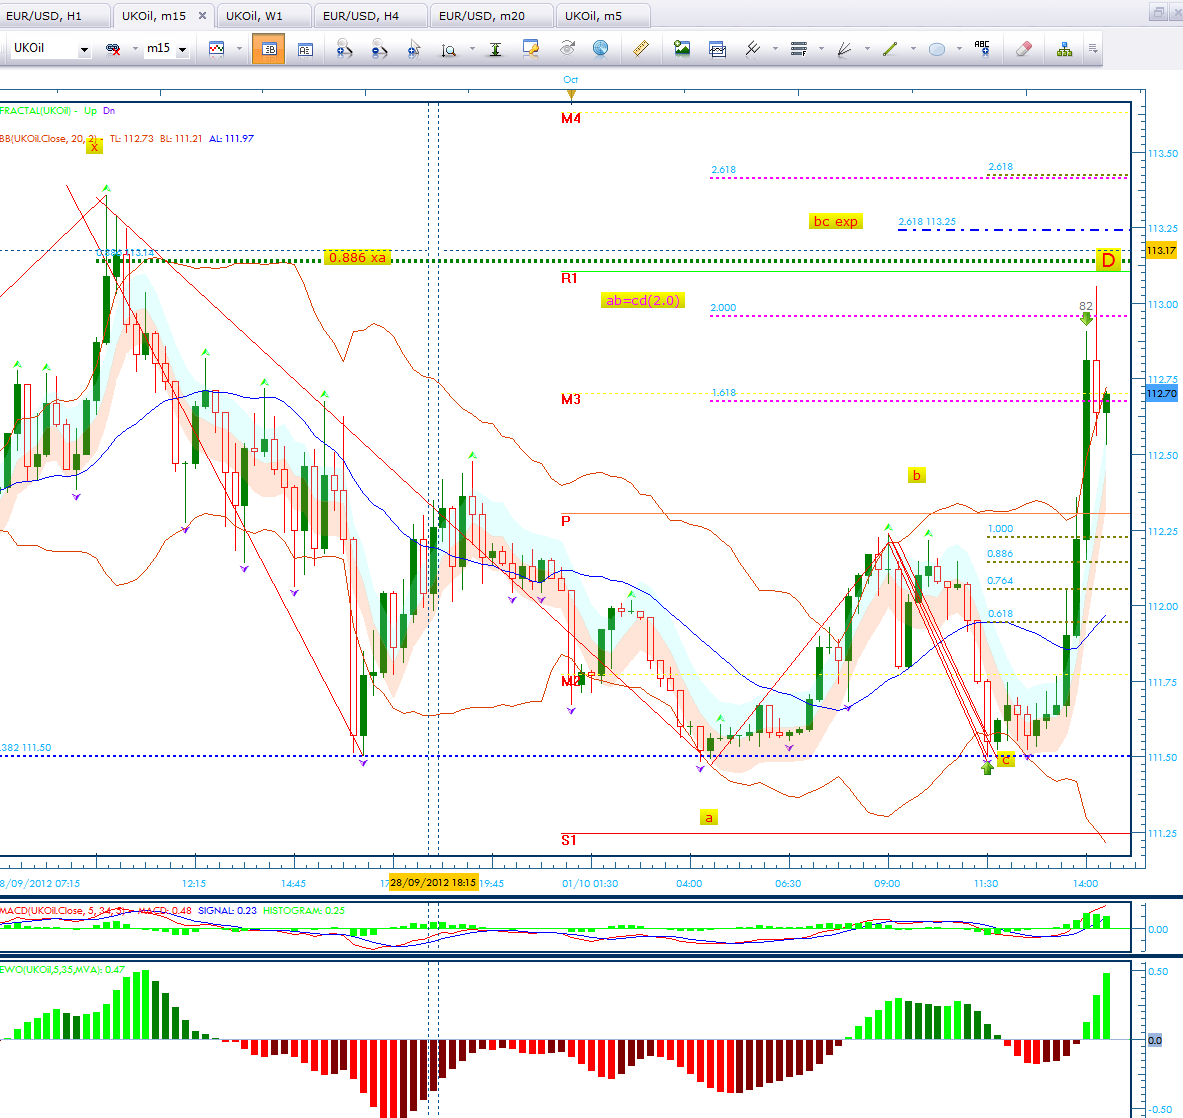The image size is (1183, 1118).
Task: Close the UKOil, m15 tab
Action: coord(202,15)
